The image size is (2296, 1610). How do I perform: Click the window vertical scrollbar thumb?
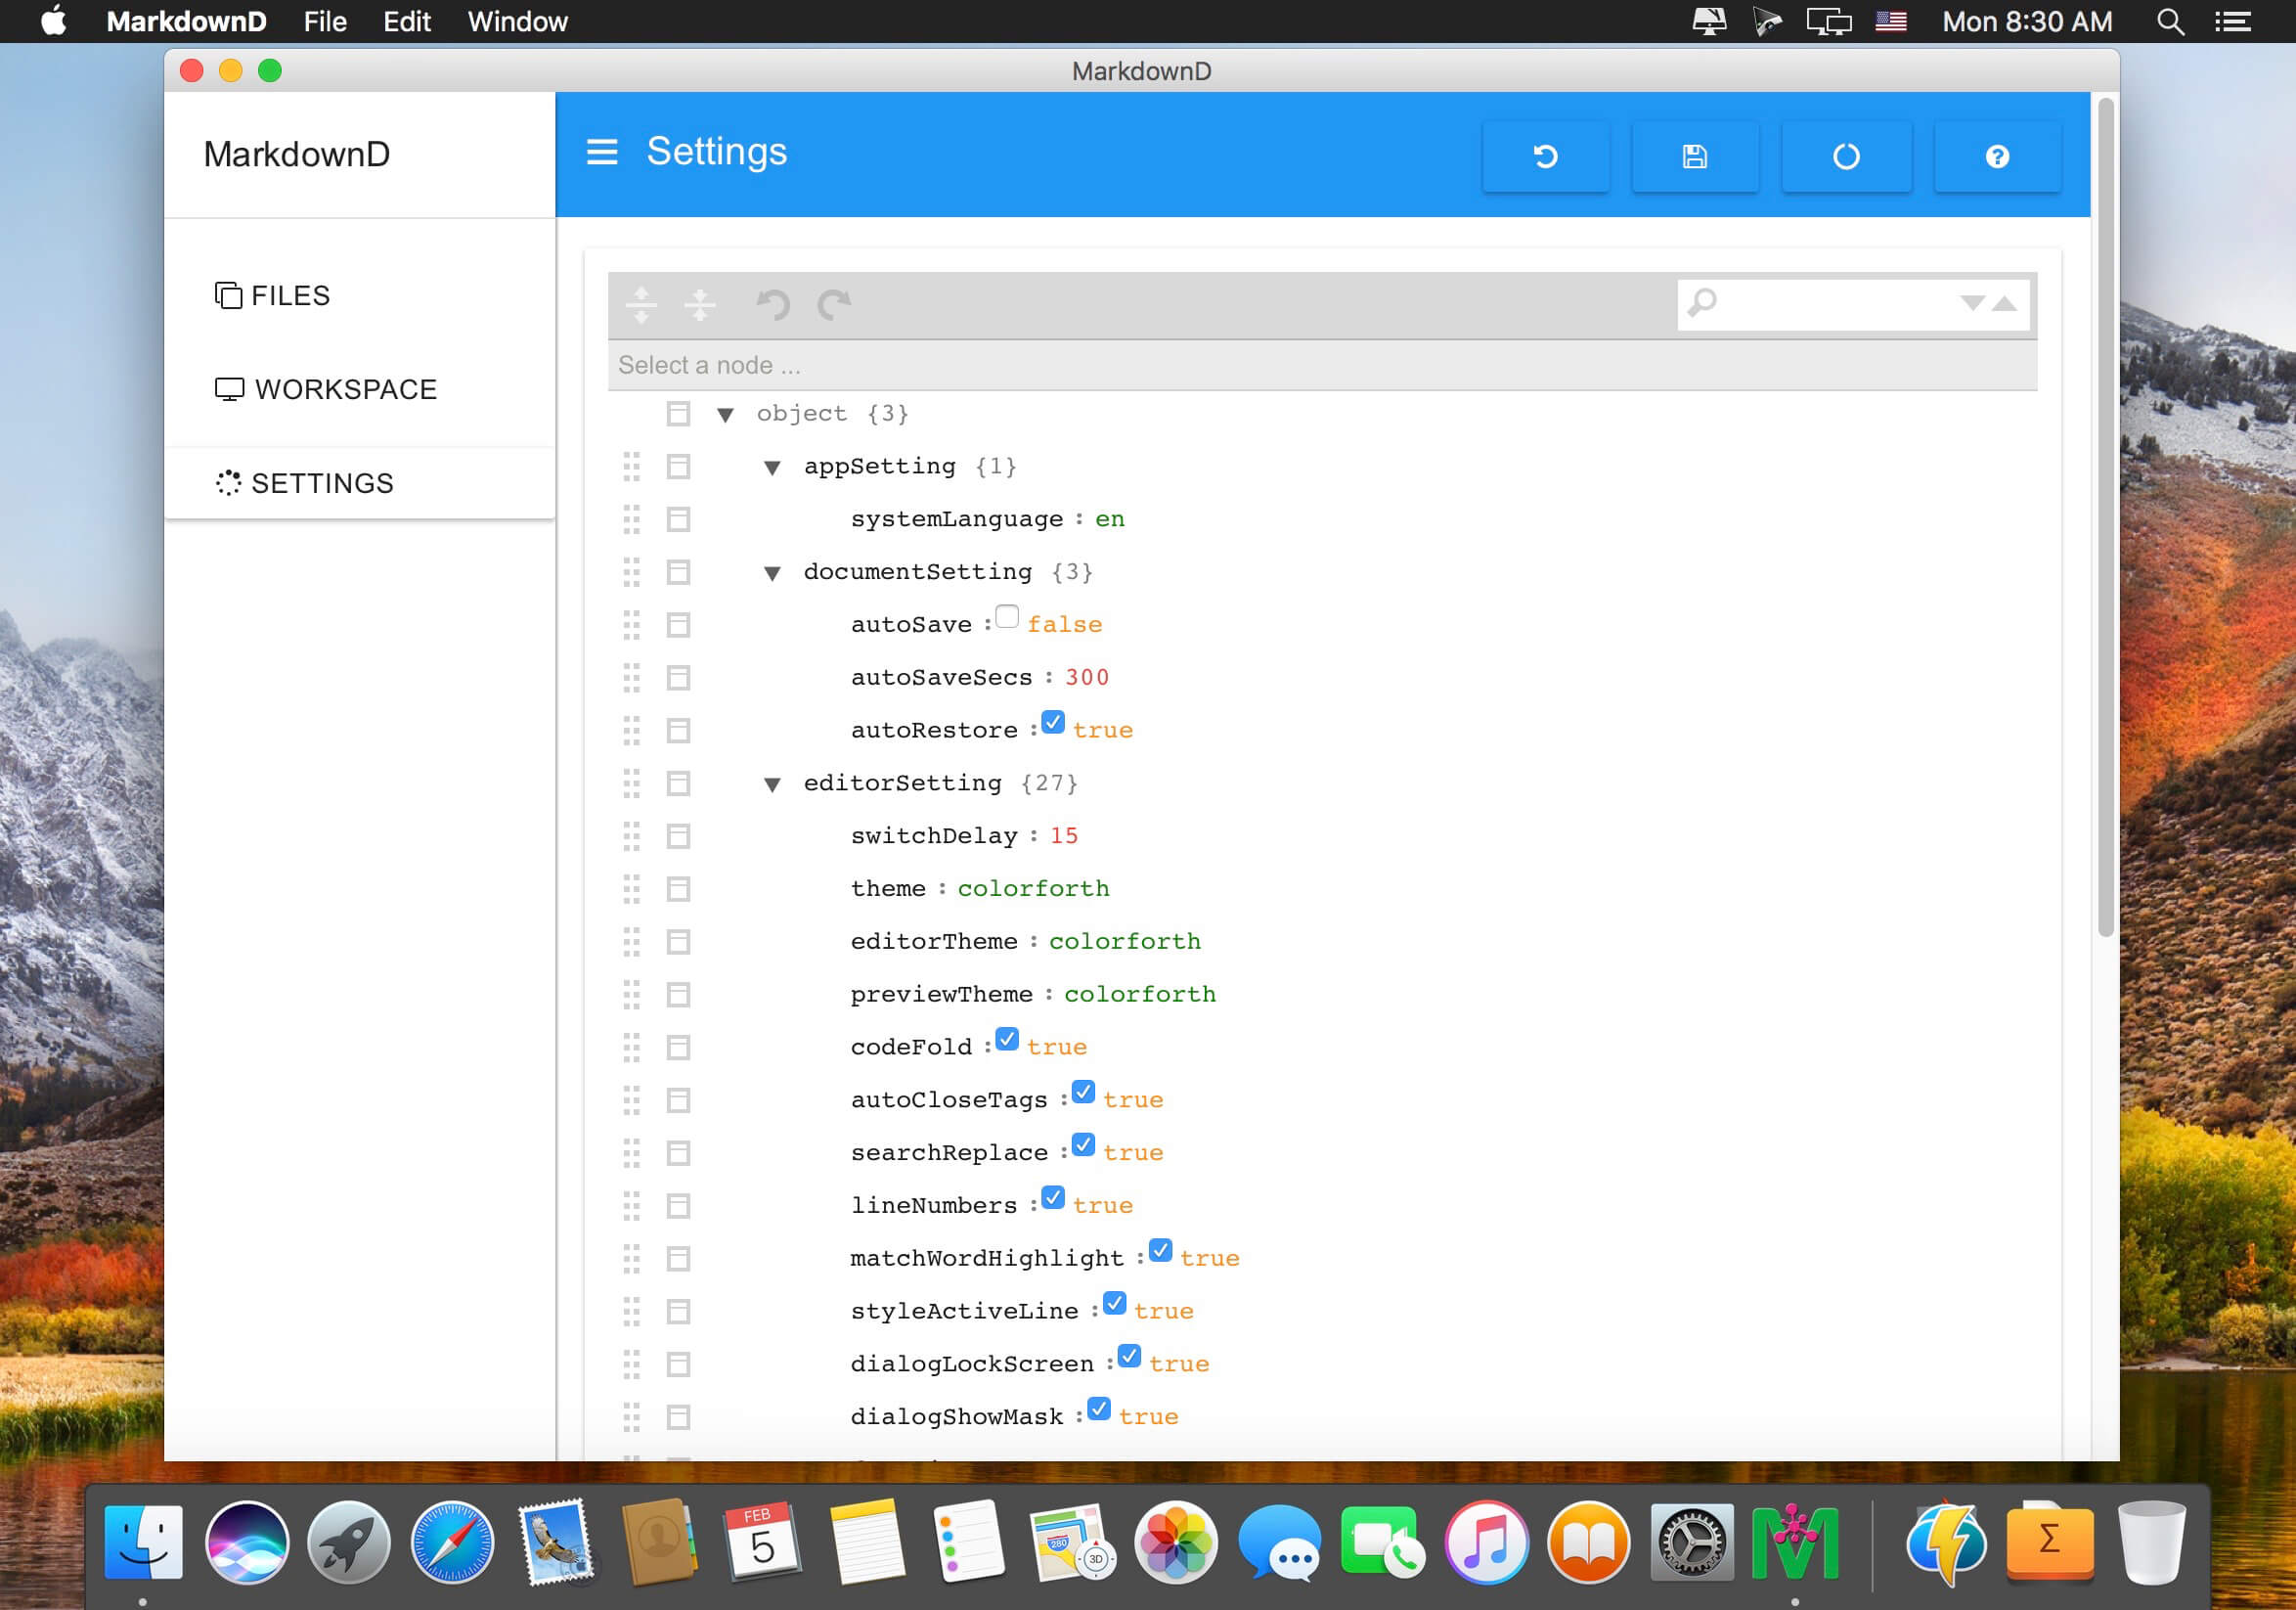coord(2106,517)
